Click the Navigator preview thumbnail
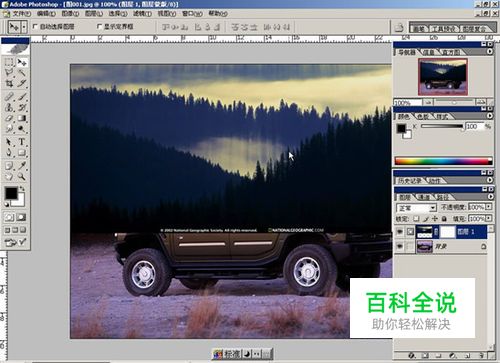500x363 pixels. pyautogui.click(x=443, y=77)
